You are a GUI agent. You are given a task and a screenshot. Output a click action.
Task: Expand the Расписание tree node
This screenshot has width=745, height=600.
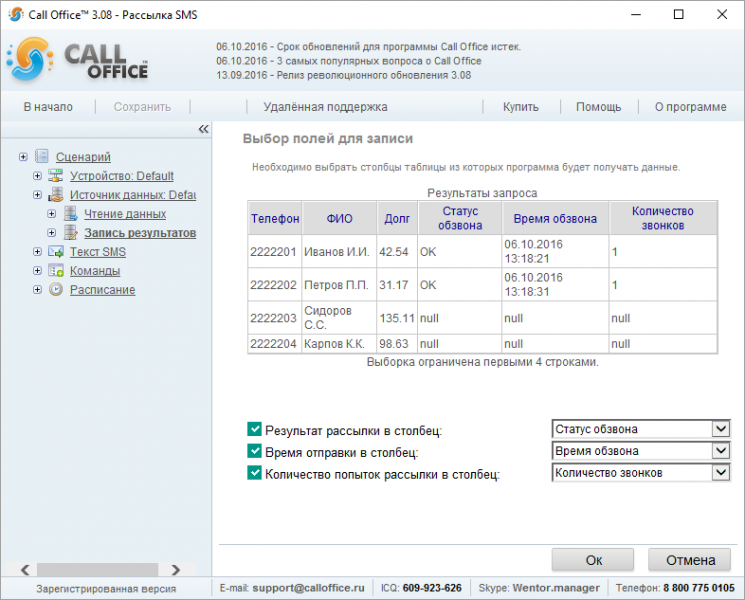(38, 290)
